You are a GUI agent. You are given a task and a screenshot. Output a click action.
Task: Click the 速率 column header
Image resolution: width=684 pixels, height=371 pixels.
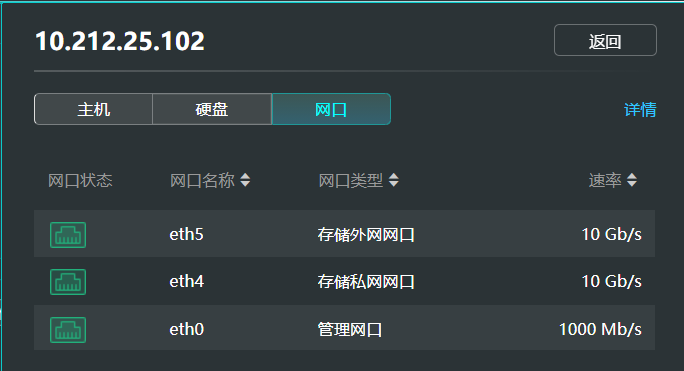(605, 180)
